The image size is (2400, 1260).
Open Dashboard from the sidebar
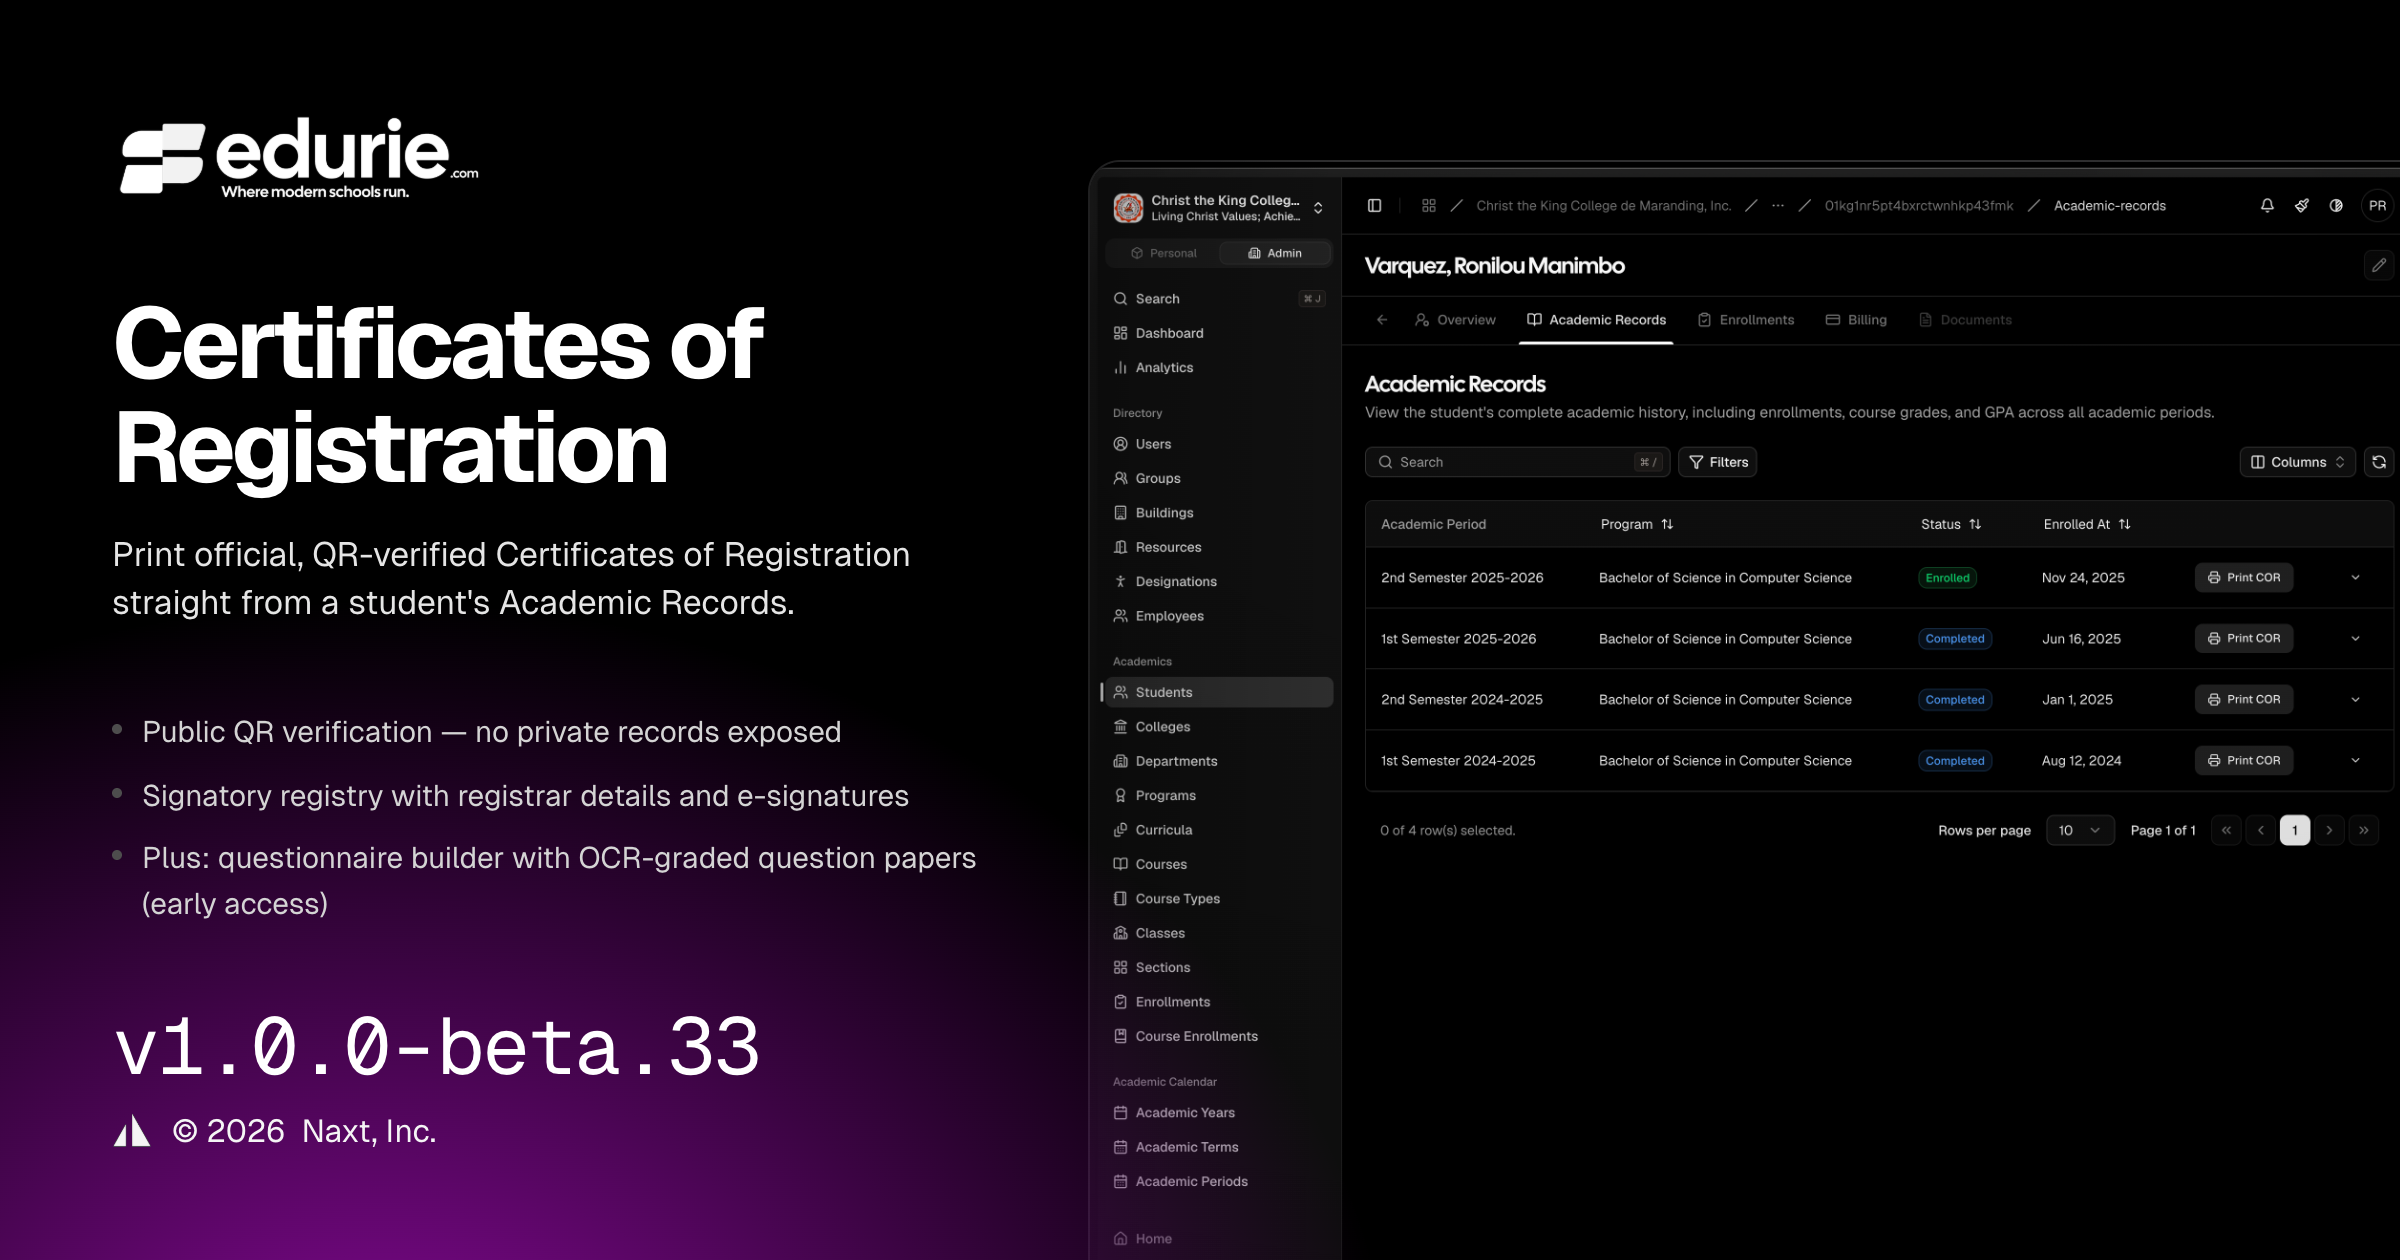pos(1219,333)
